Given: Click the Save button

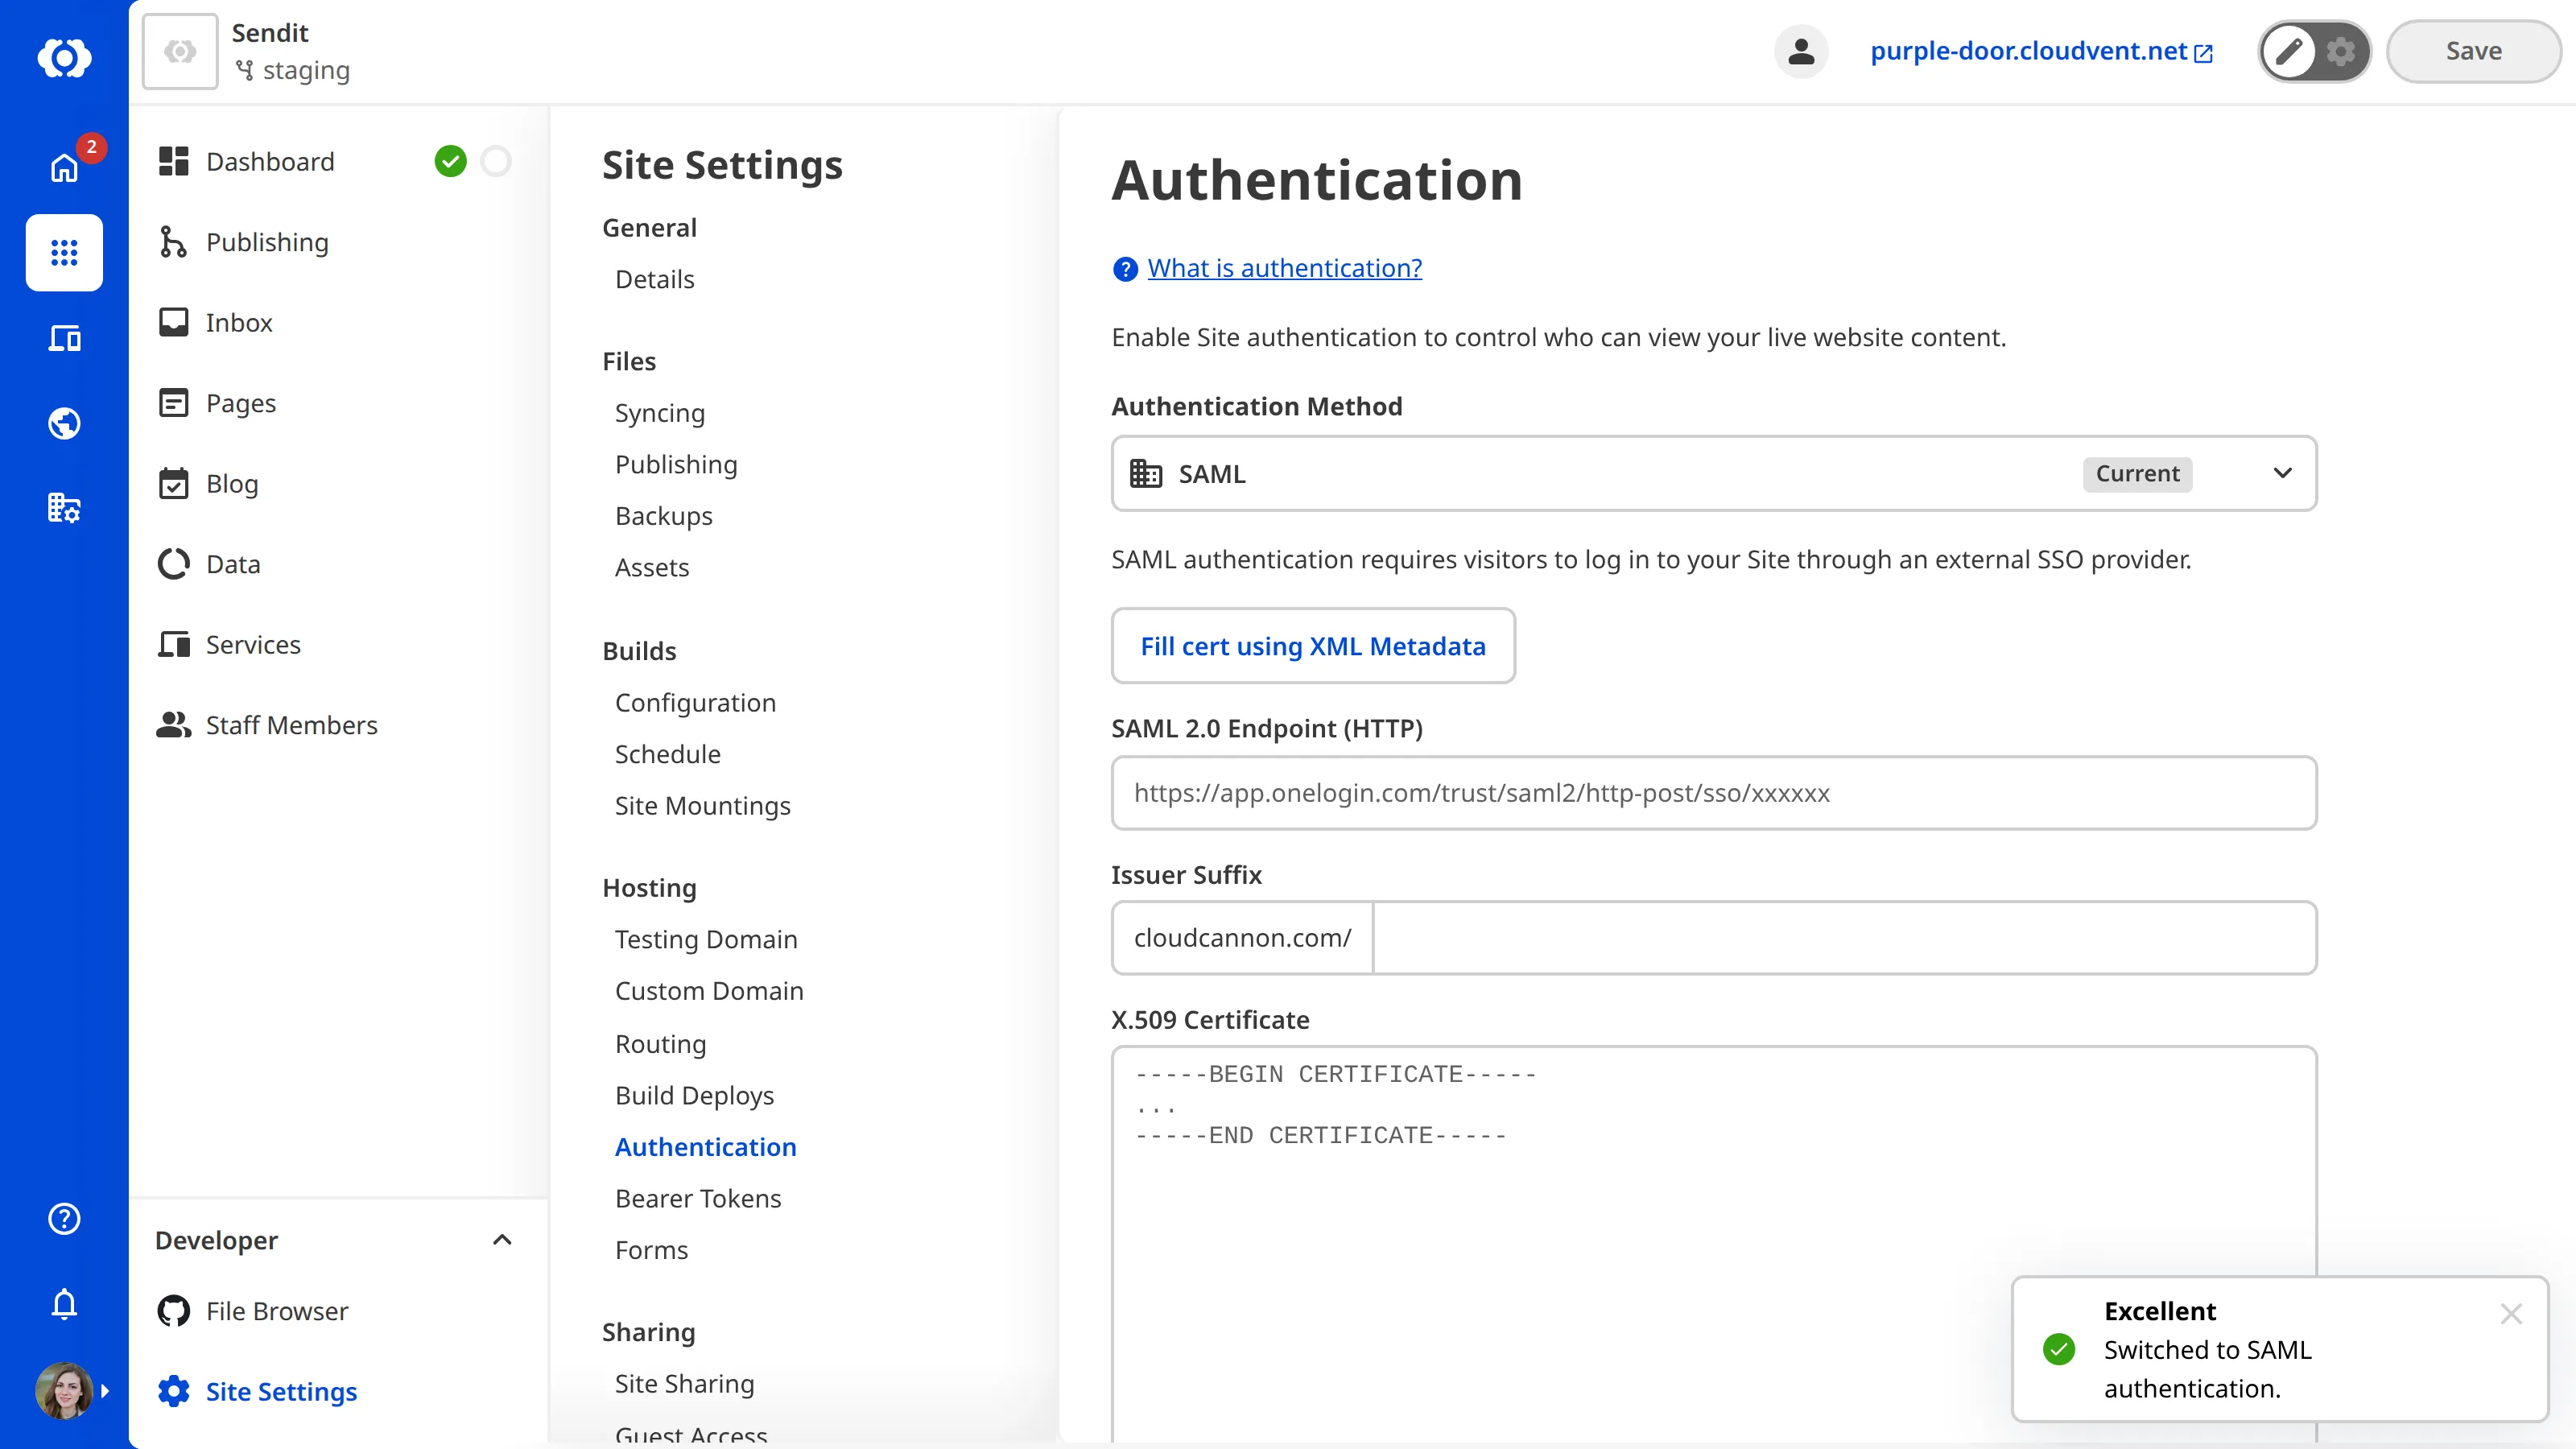Looking at the screenshot, I should coord(2473,51).
